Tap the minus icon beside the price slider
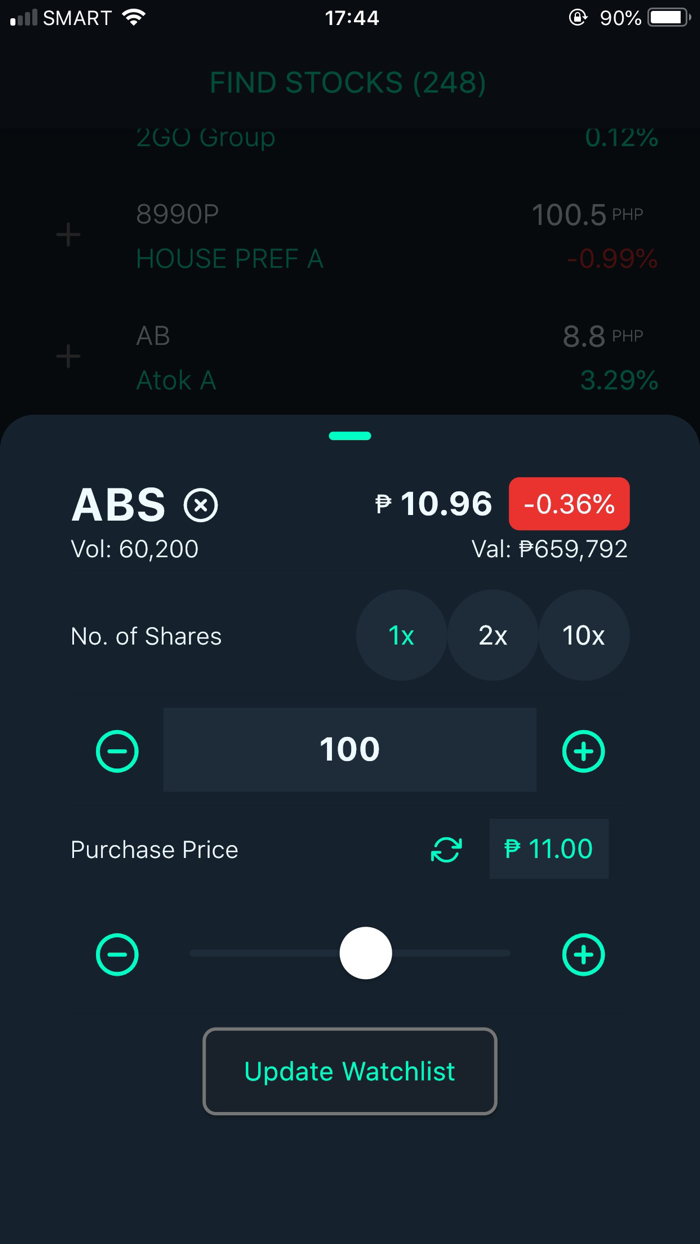This screenshot has width=700, height=1244. click(x=117, y=954)
